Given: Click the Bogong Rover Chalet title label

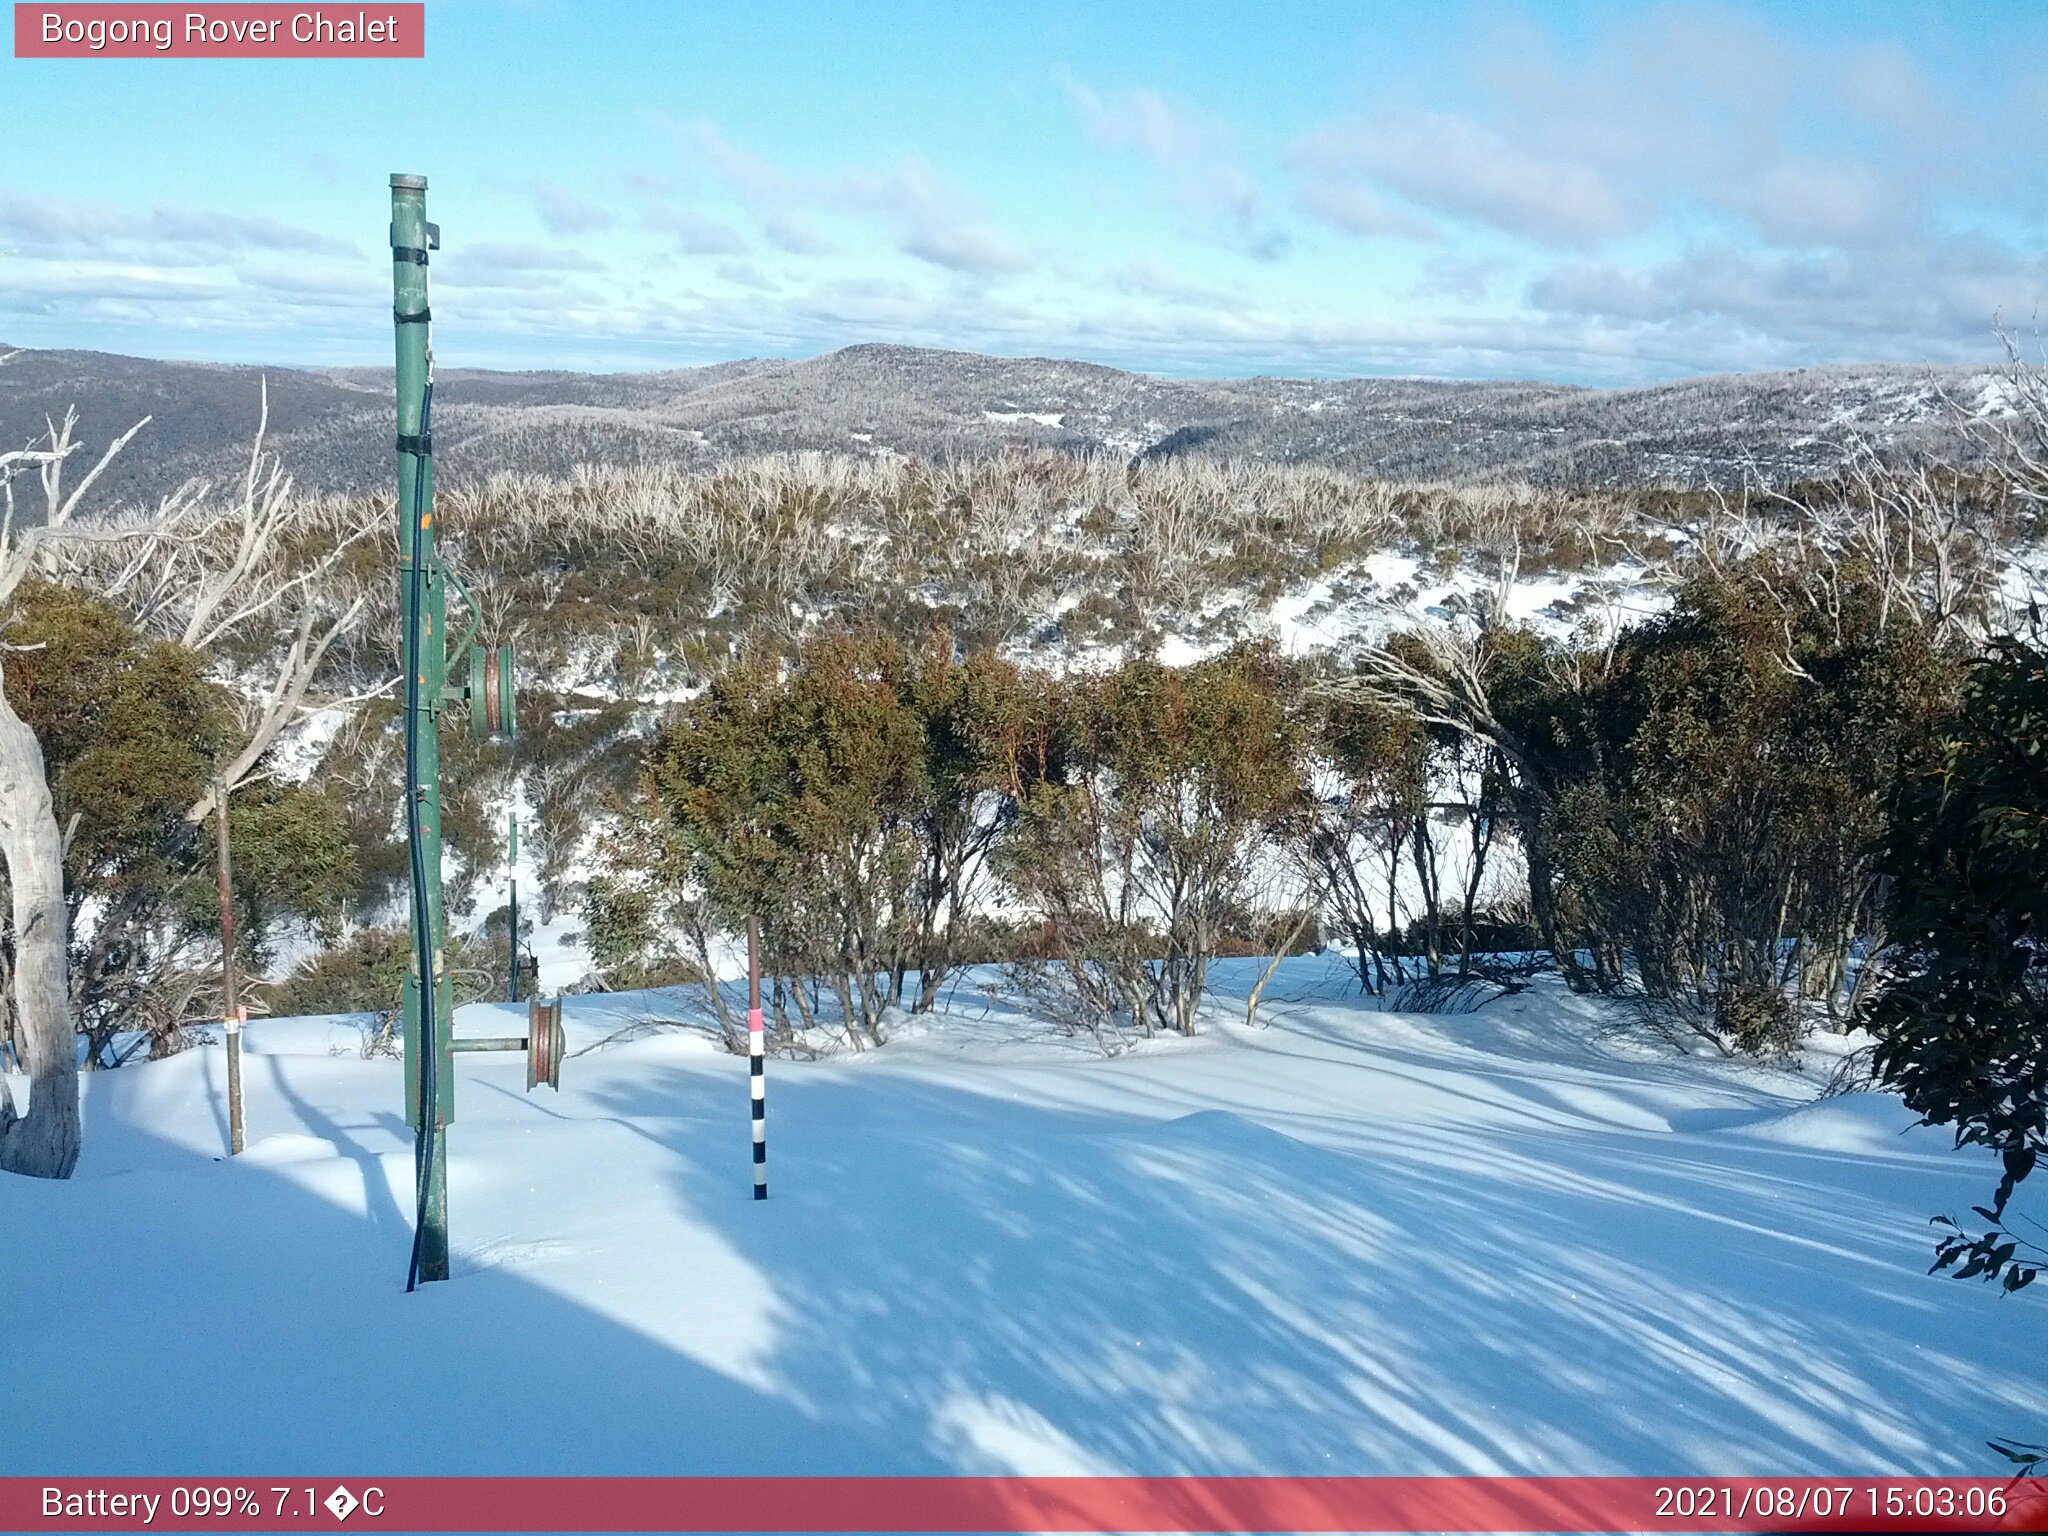Looking at the screenshot, I should pyautogui.click(x=219, y=29).
